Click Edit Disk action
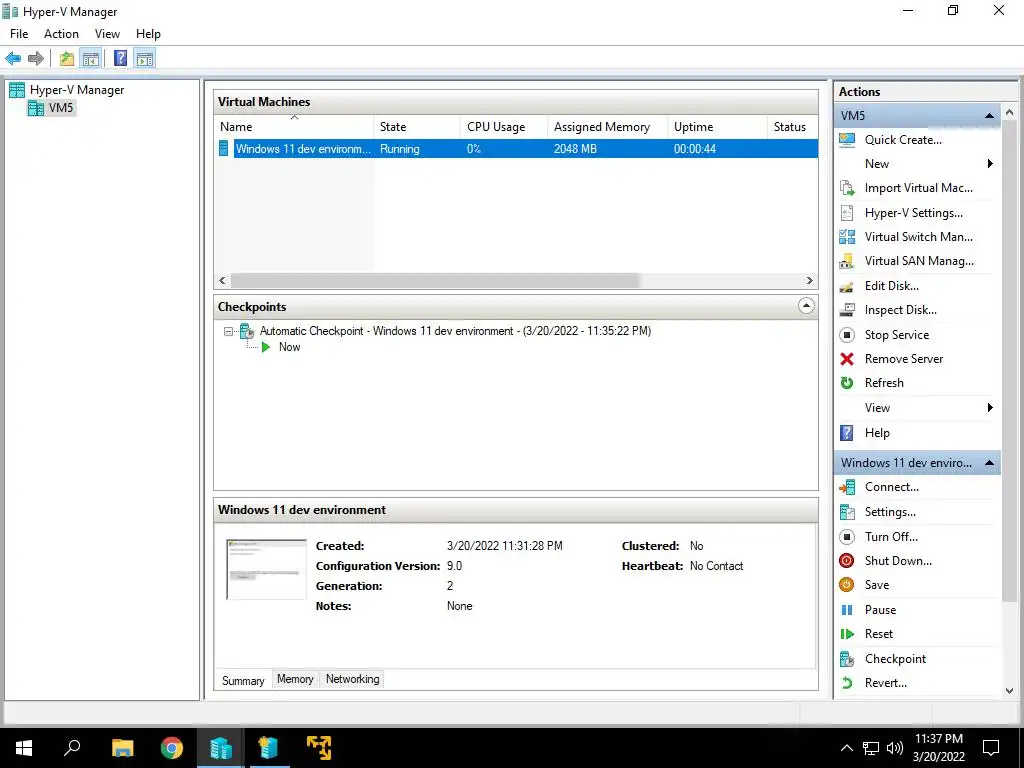Image resolution: width=1024 pixels, height=768 pixels. point(891,286)
